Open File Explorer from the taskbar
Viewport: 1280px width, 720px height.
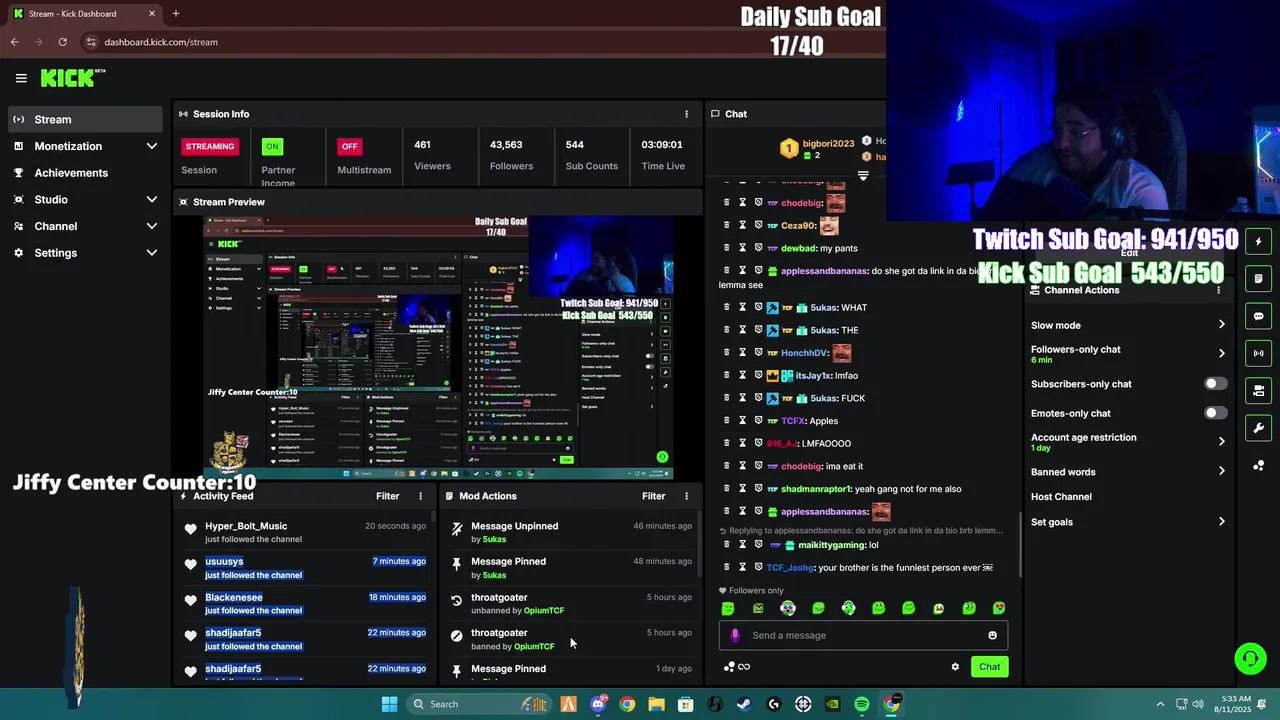tap(656, 704)
